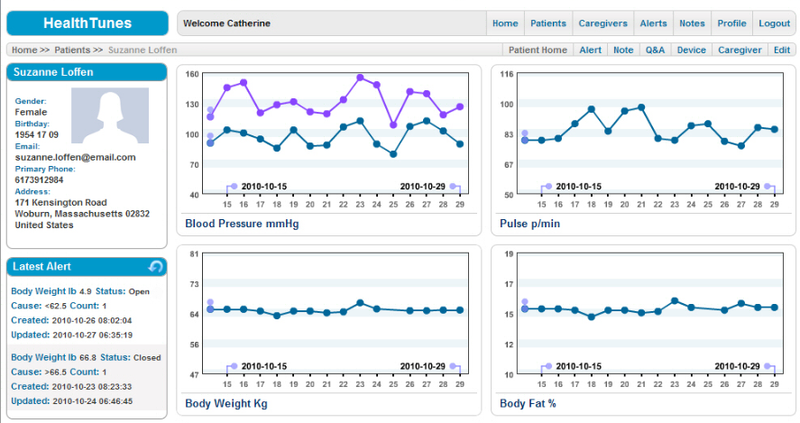Click the Body Fat chart's 2010-10-29 end marker

click(768, 366)
